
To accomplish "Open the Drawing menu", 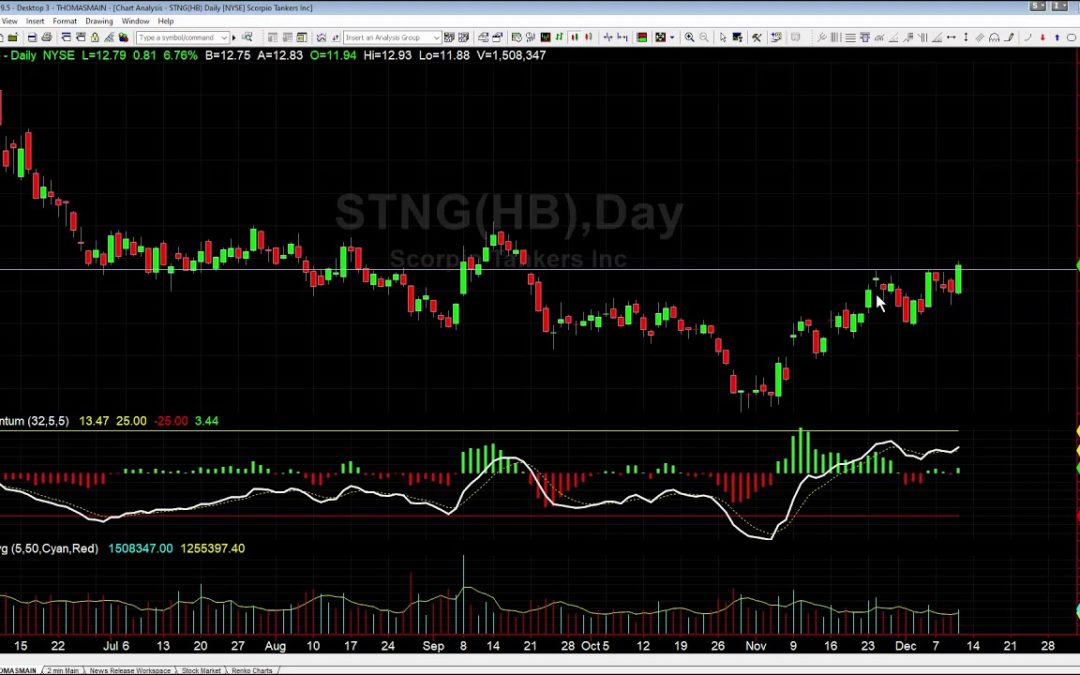I will pos(99,20).
